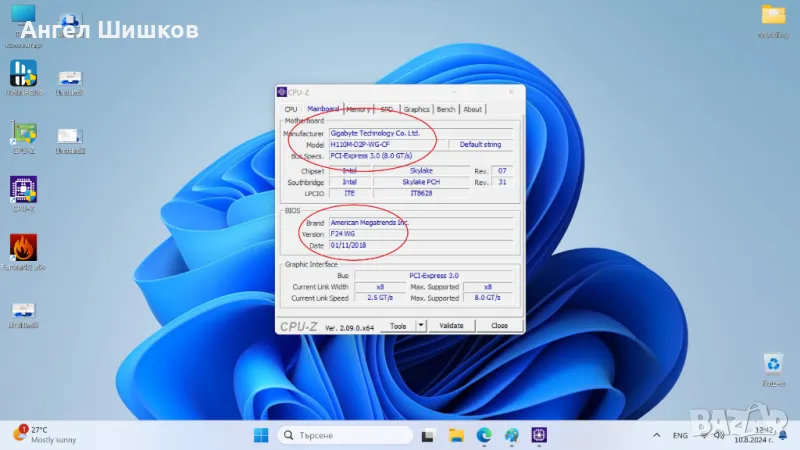
Task: Select the Graphics tab
Action: pos(417,109)
